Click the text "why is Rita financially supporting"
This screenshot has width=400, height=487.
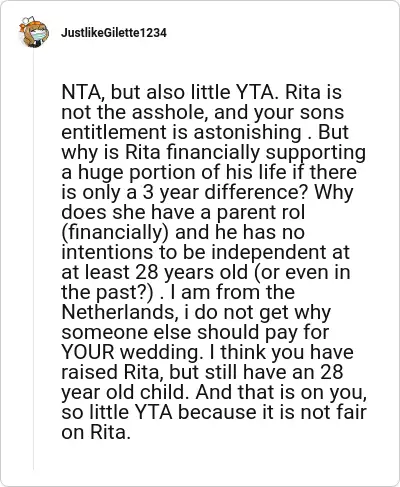point(214,152)
